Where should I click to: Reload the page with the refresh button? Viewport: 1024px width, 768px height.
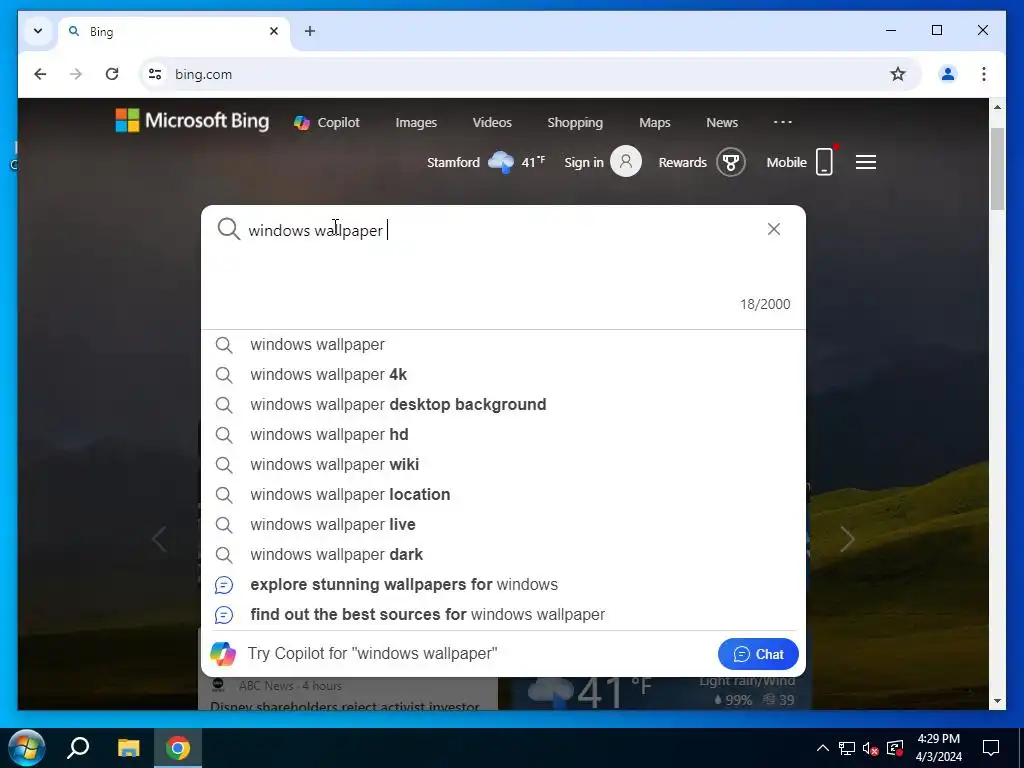(112, 74)
